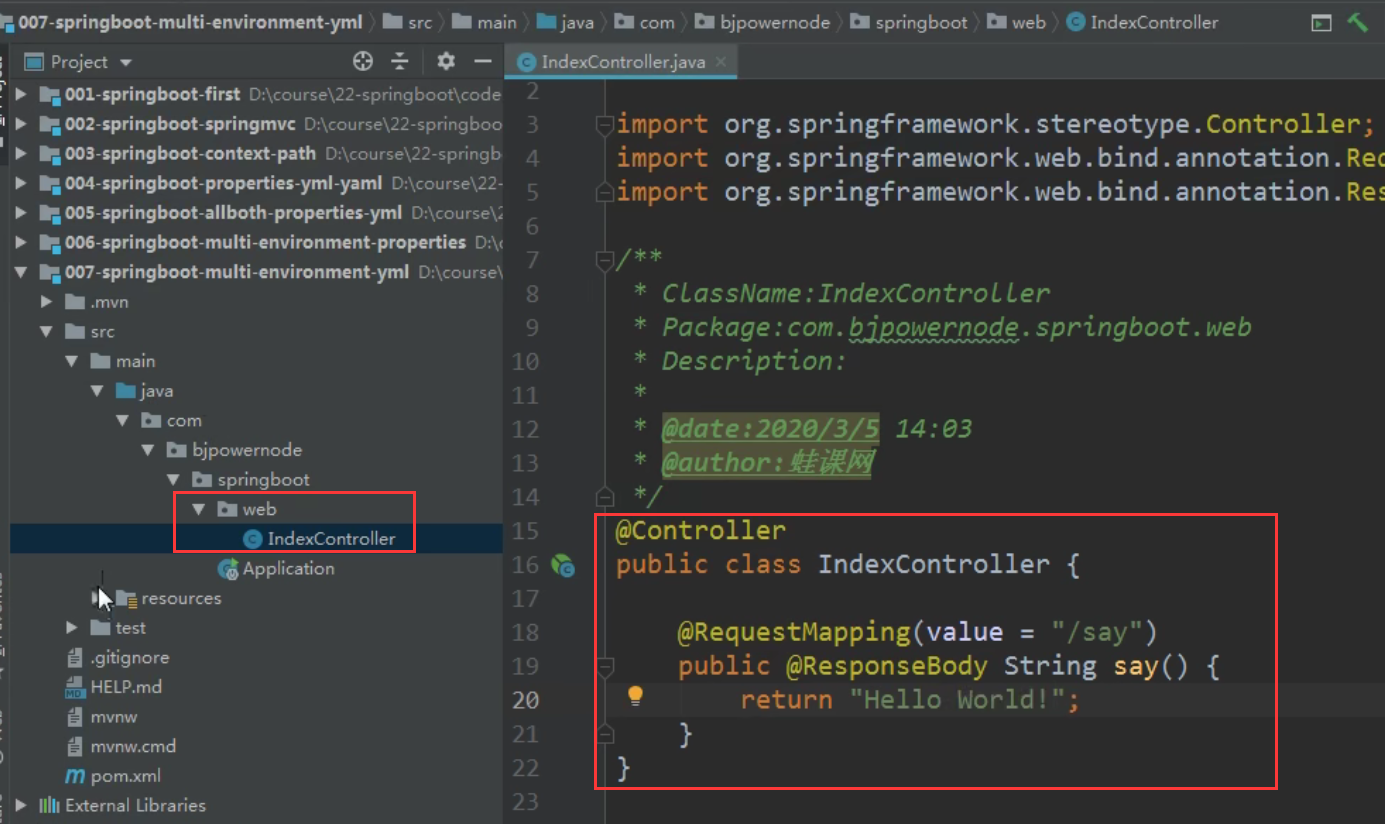Expand 005-springboot-allboth-properties-yml module
The height and width of the screenshot is (824, 1385).
click(x=22, y=213)
